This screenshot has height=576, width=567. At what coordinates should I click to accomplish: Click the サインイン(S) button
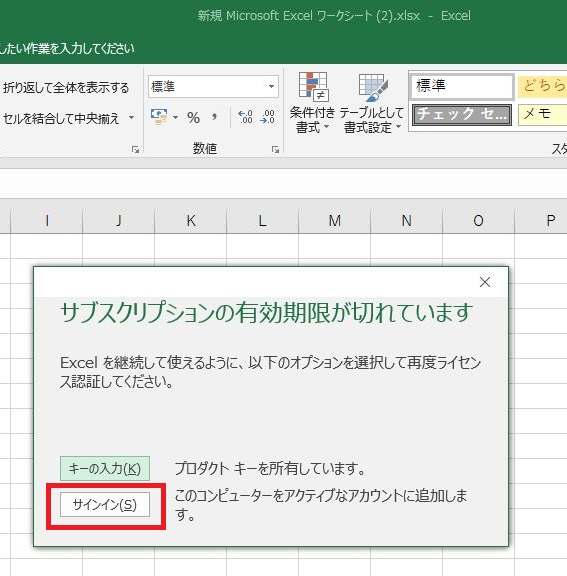click(105, 505)
